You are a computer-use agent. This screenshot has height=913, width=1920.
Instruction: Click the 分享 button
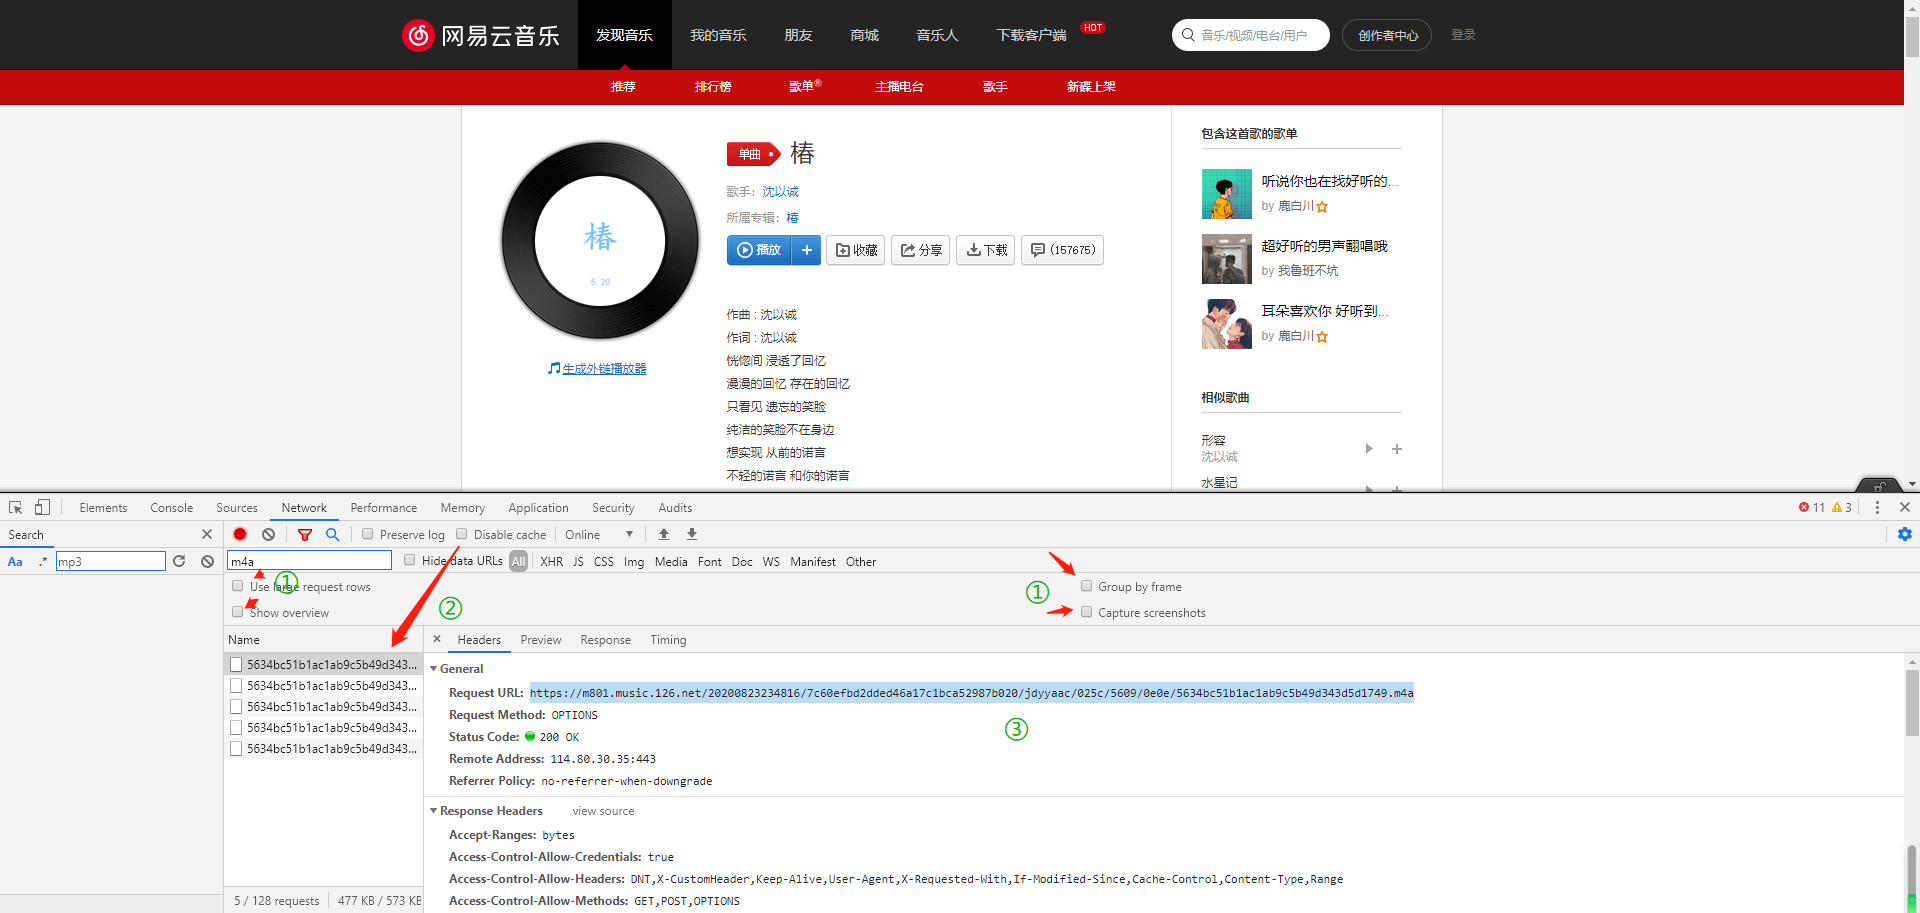coord(921,250)
